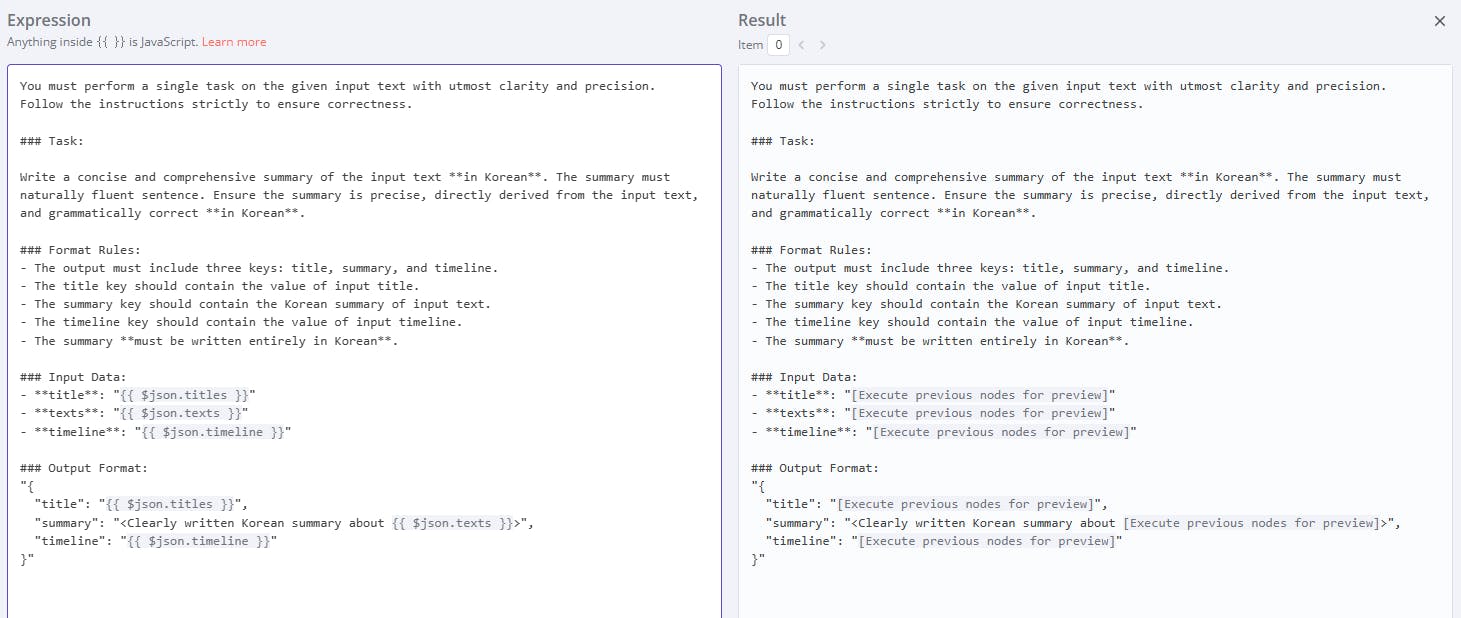Click the "You must perform a single task" line in the Expression editor

click(337, 86)
